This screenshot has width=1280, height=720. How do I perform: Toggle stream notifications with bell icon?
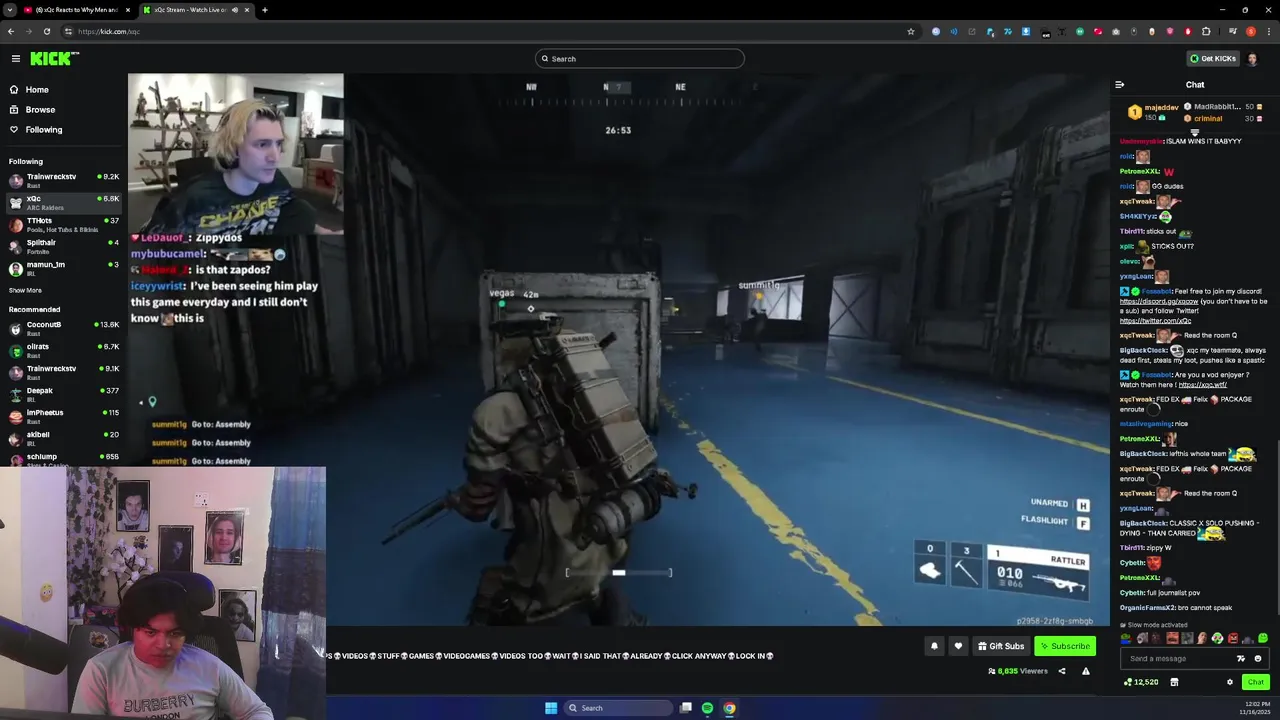pos(934,646)
